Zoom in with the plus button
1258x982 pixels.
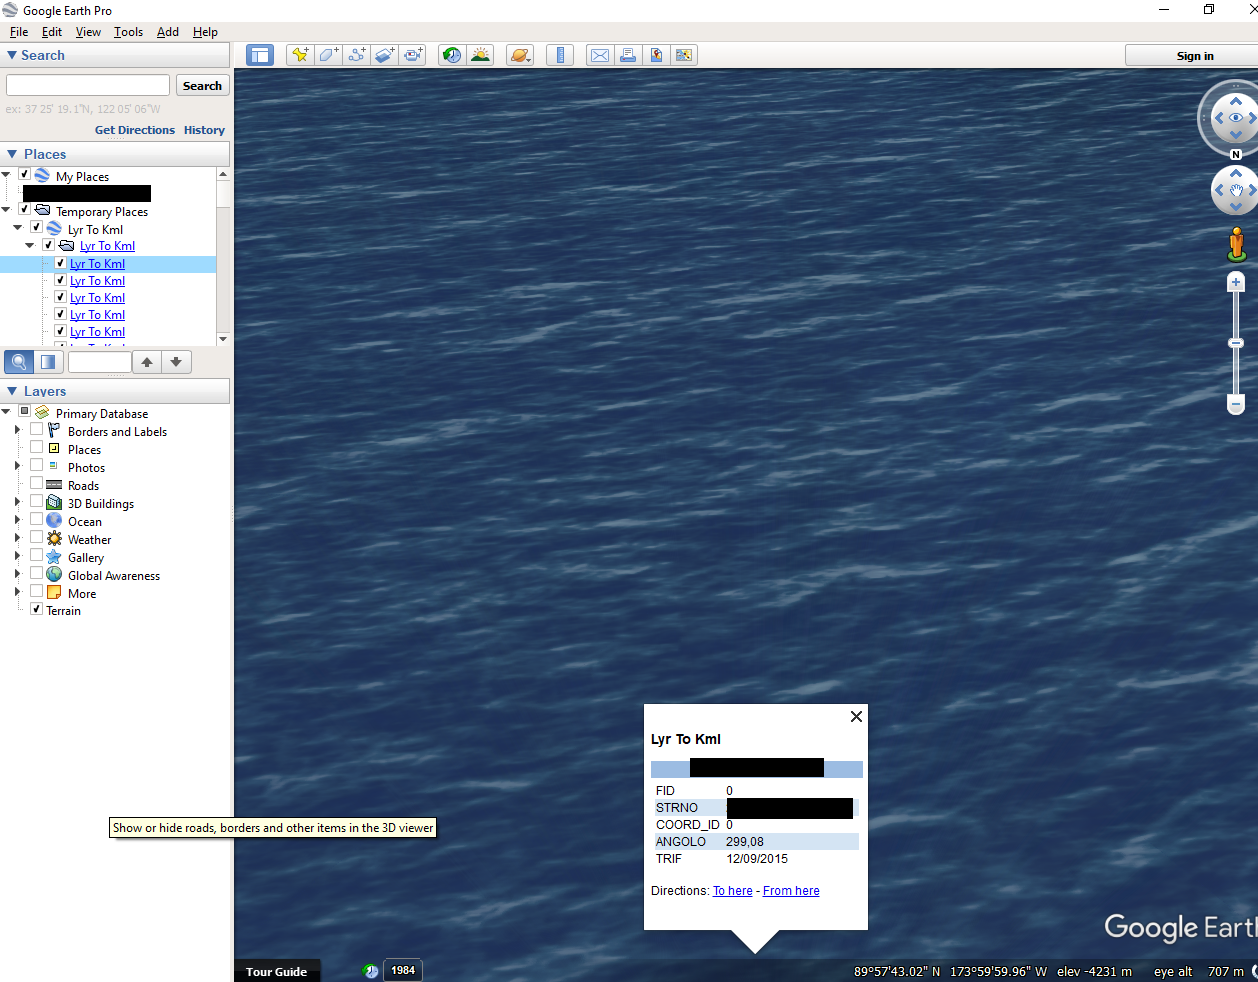(x=1236, y=282)
